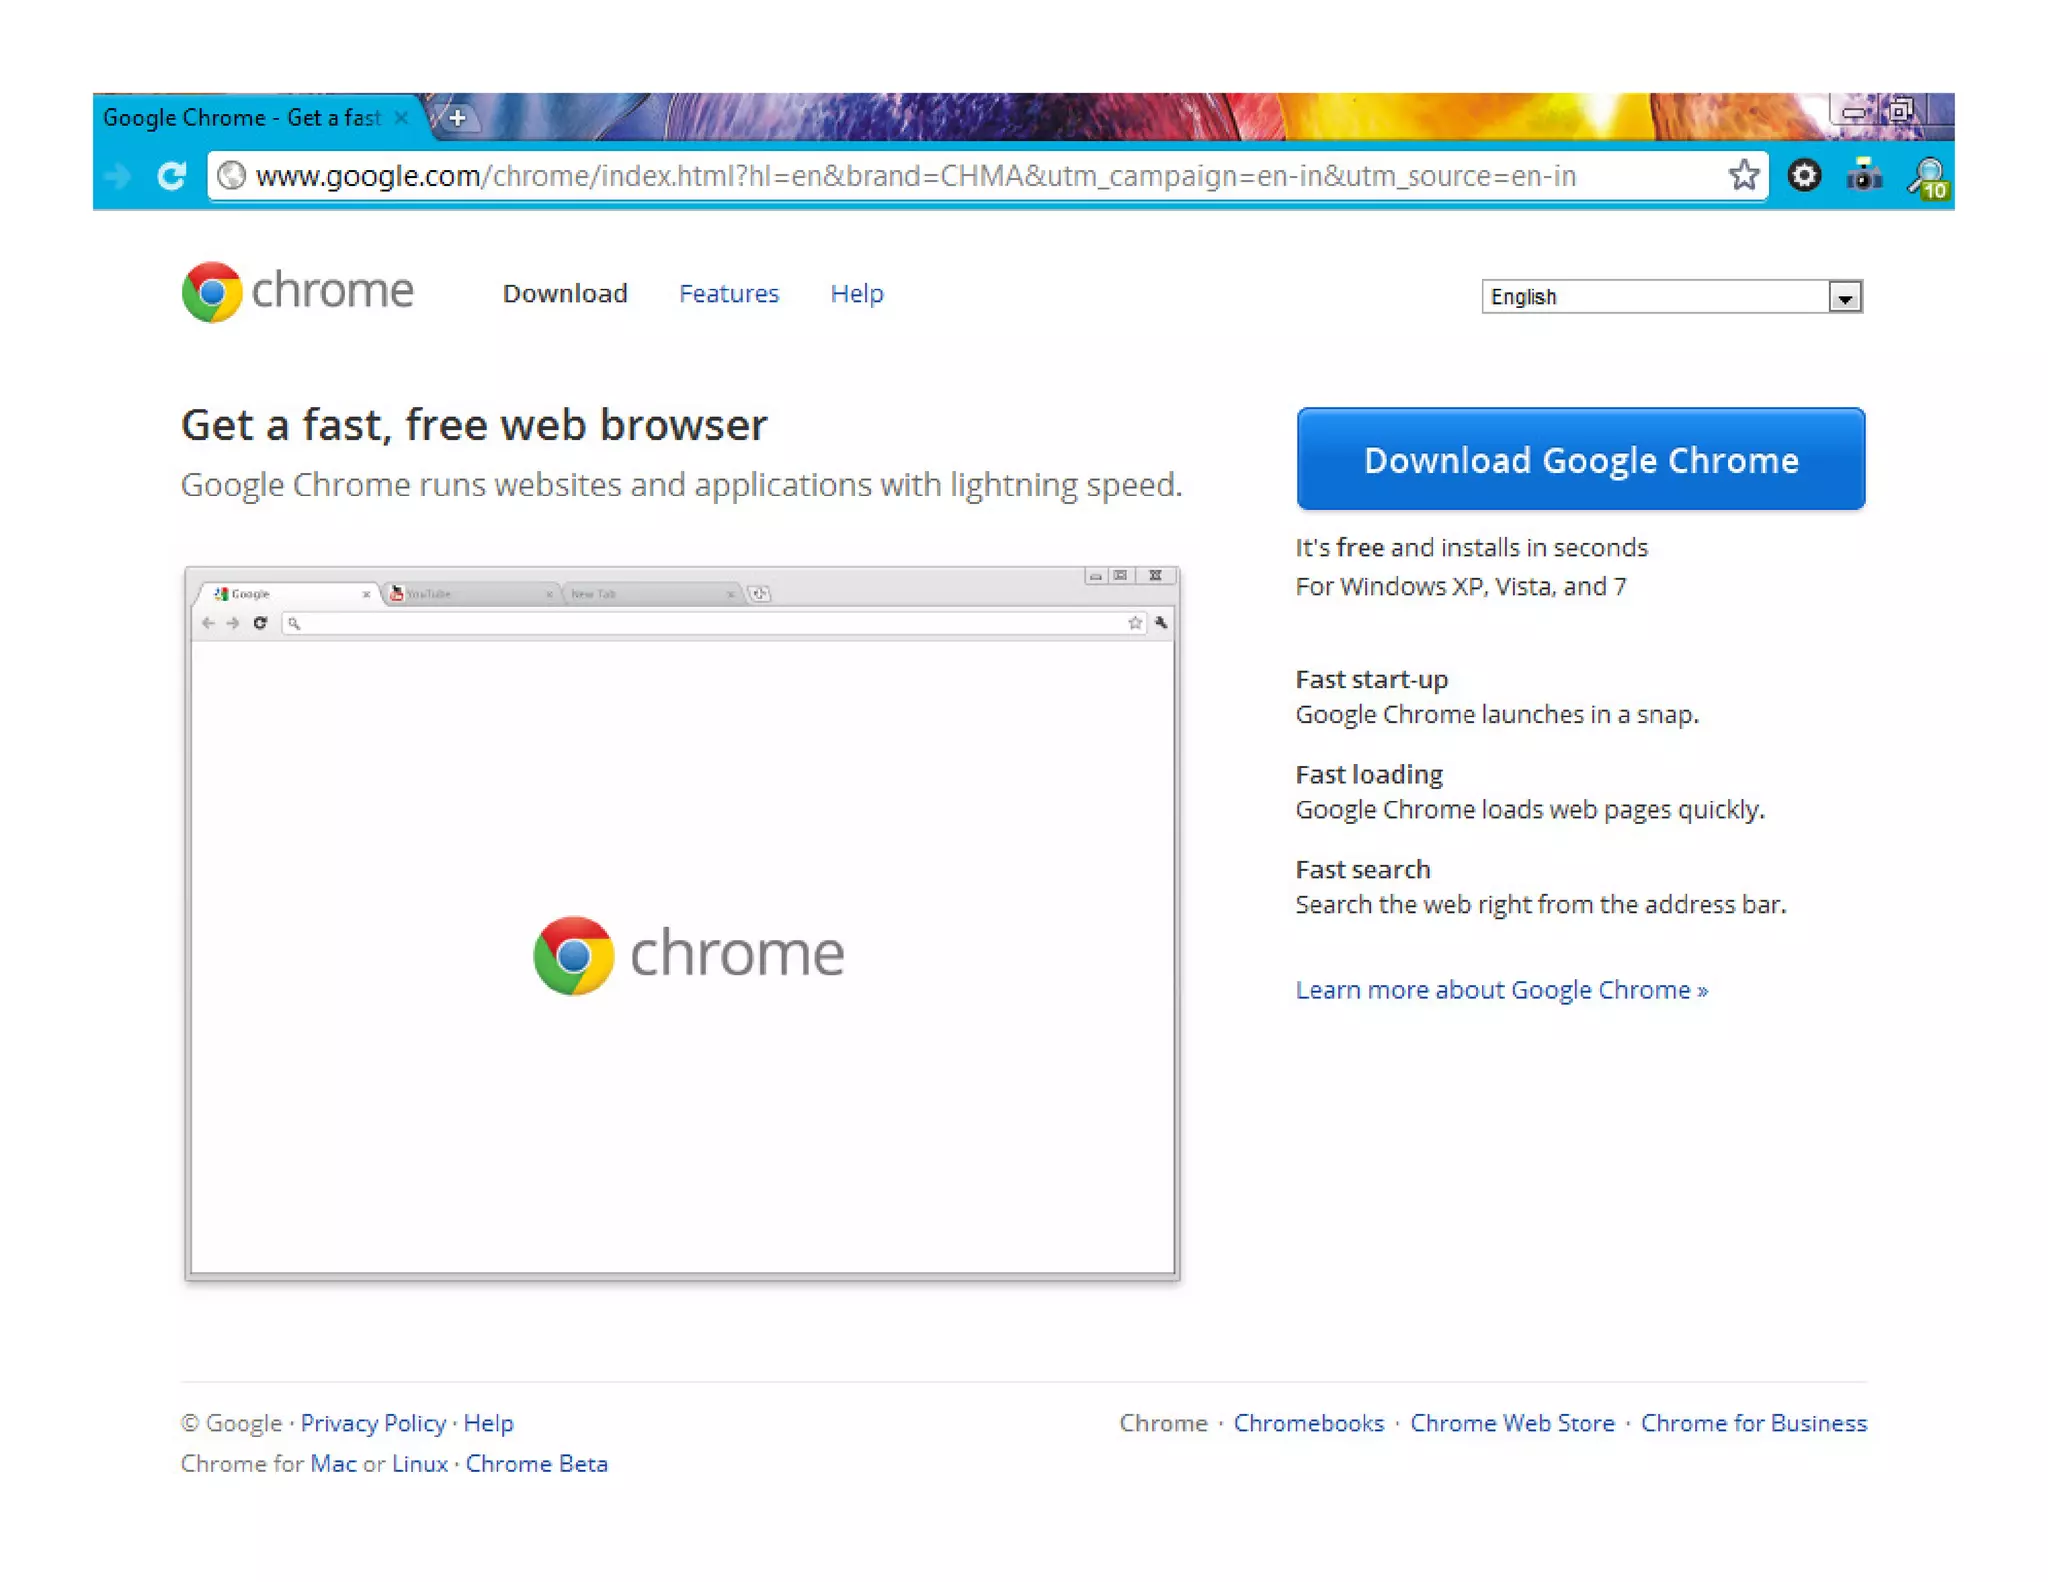The height and width of the screenshot is (1582, 2048).
Task: Open a new tab with the plus button
Action: point(457,118)
